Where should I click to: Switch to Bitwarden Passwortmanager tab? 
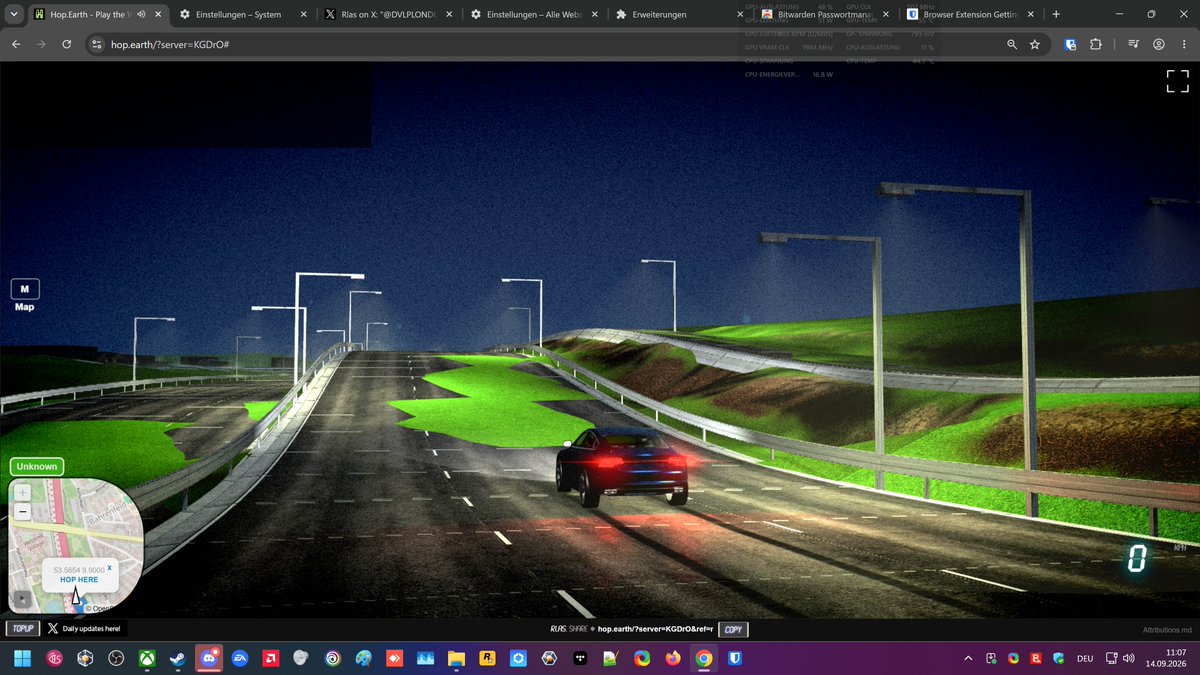[x=823, y=15]
